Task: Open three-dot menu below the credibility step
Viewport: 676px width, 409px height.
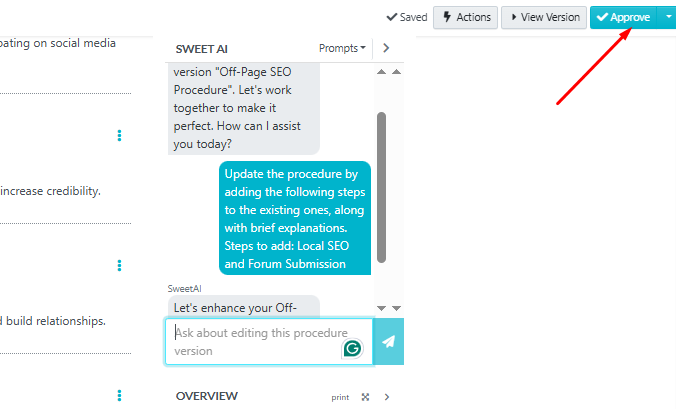Action: [119, 265]
